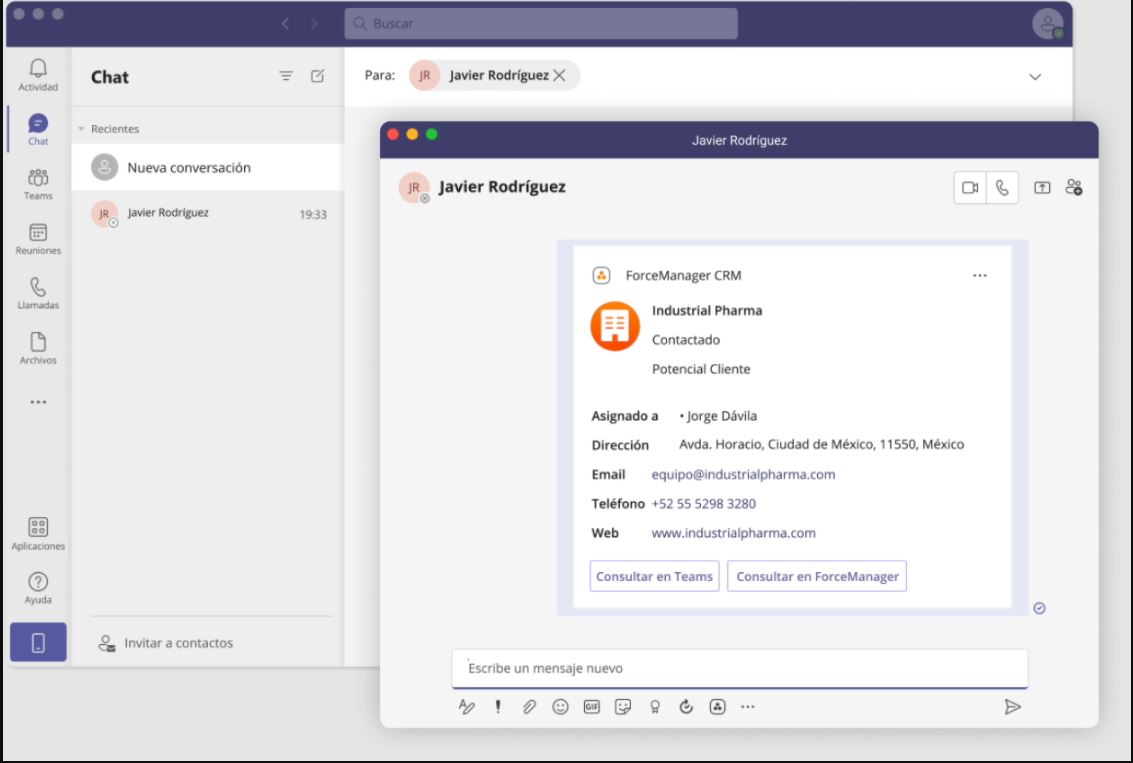This screenshot has height=763, width=1133.
Task: Click Consultar en Teams button
Action: pyautogui.click(x=654, y=576)
